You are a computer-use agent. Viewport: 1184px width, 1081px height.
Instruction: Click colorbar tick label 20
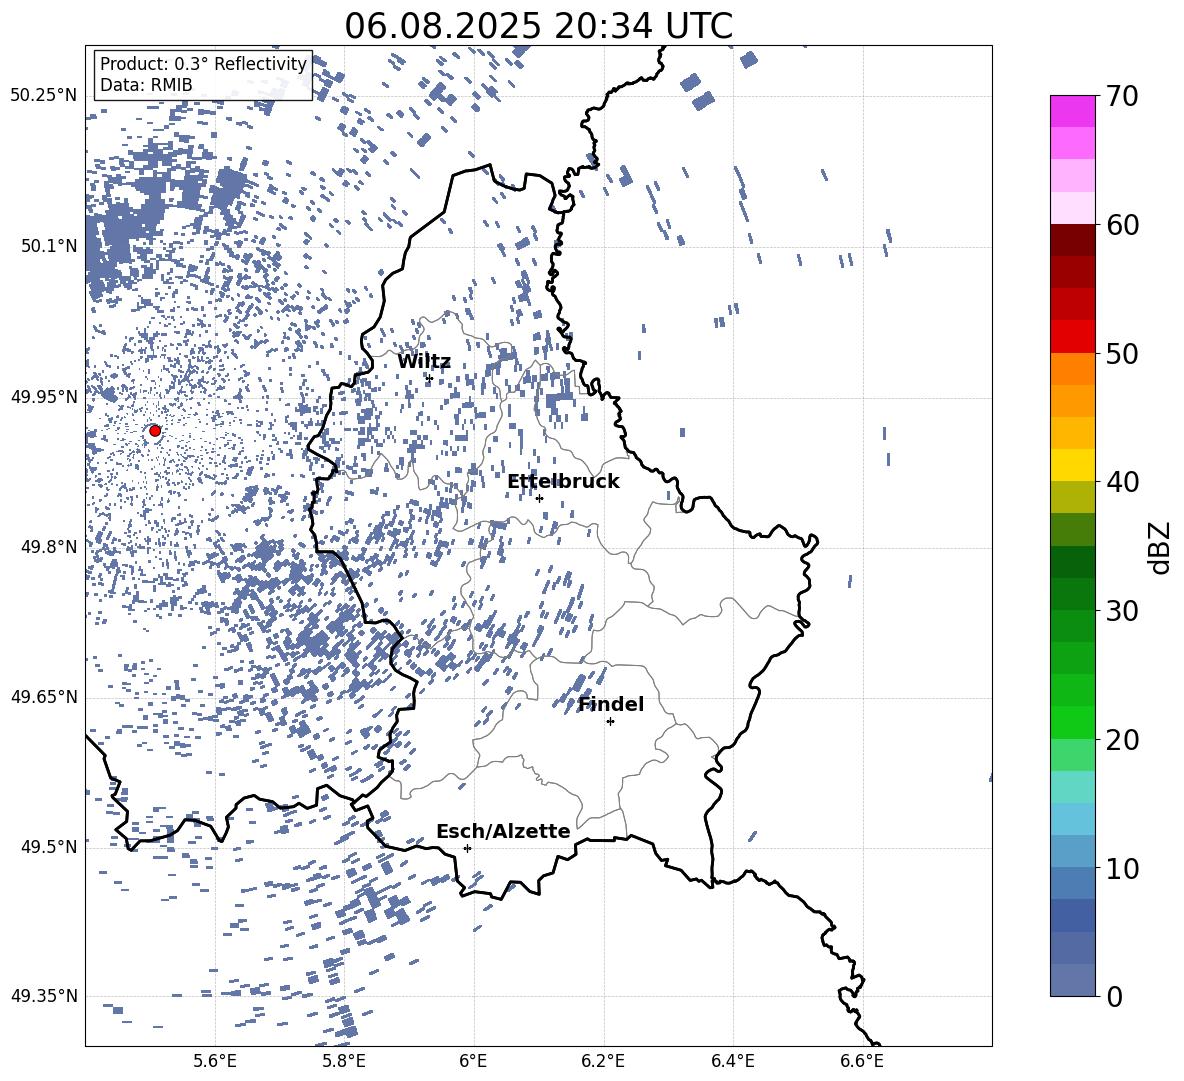point(1122,740)
